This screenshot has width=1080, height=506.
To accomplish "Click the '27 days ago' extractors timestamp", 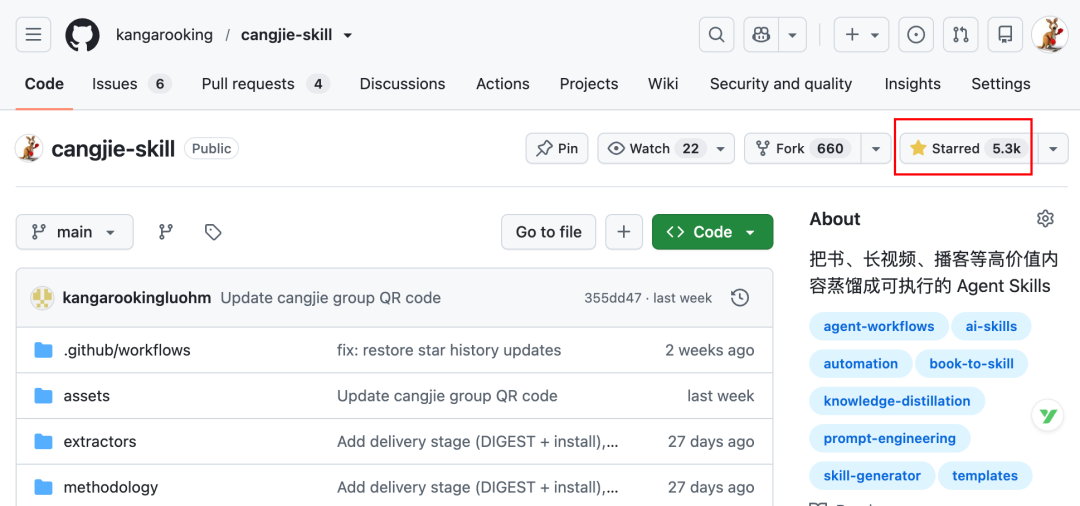I will click(x=711, y=442).
